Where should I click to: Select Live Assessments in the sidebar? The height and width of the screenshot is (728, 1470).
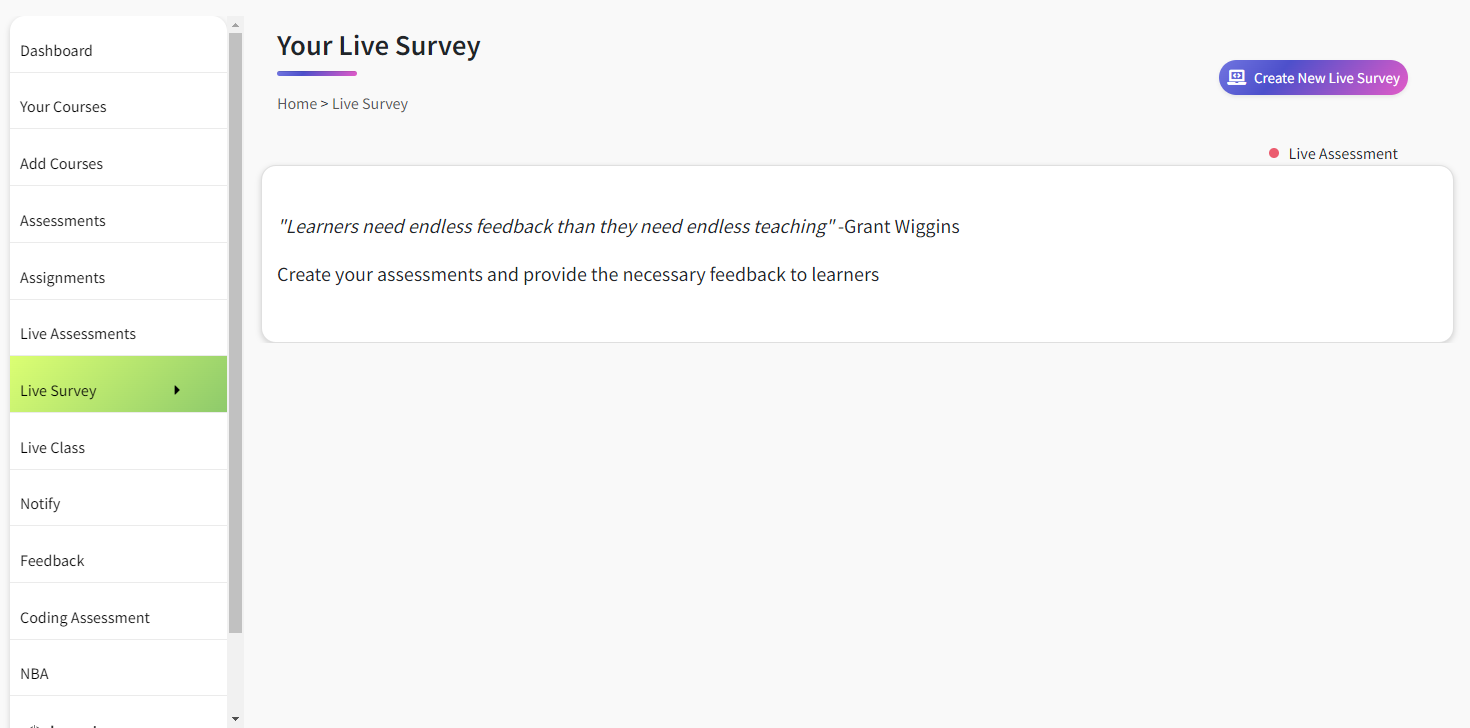tap(78, 333)
